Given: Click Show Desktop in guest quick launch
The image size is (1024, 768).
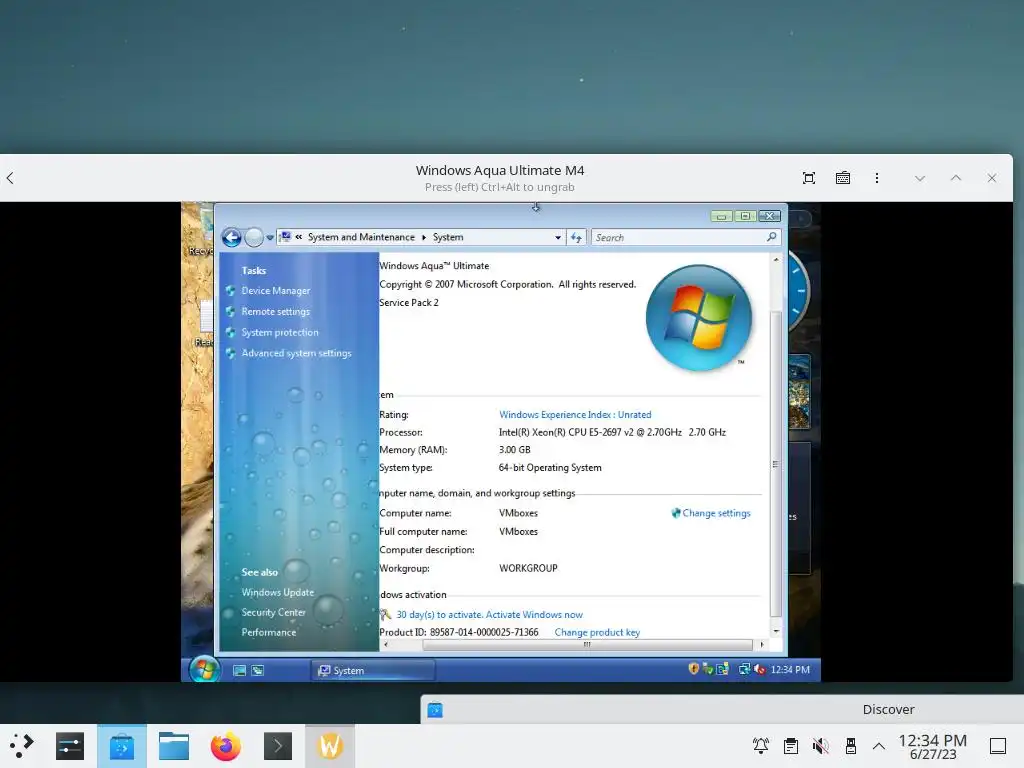Looking at the screenshot, I should (x=240, y=670).
